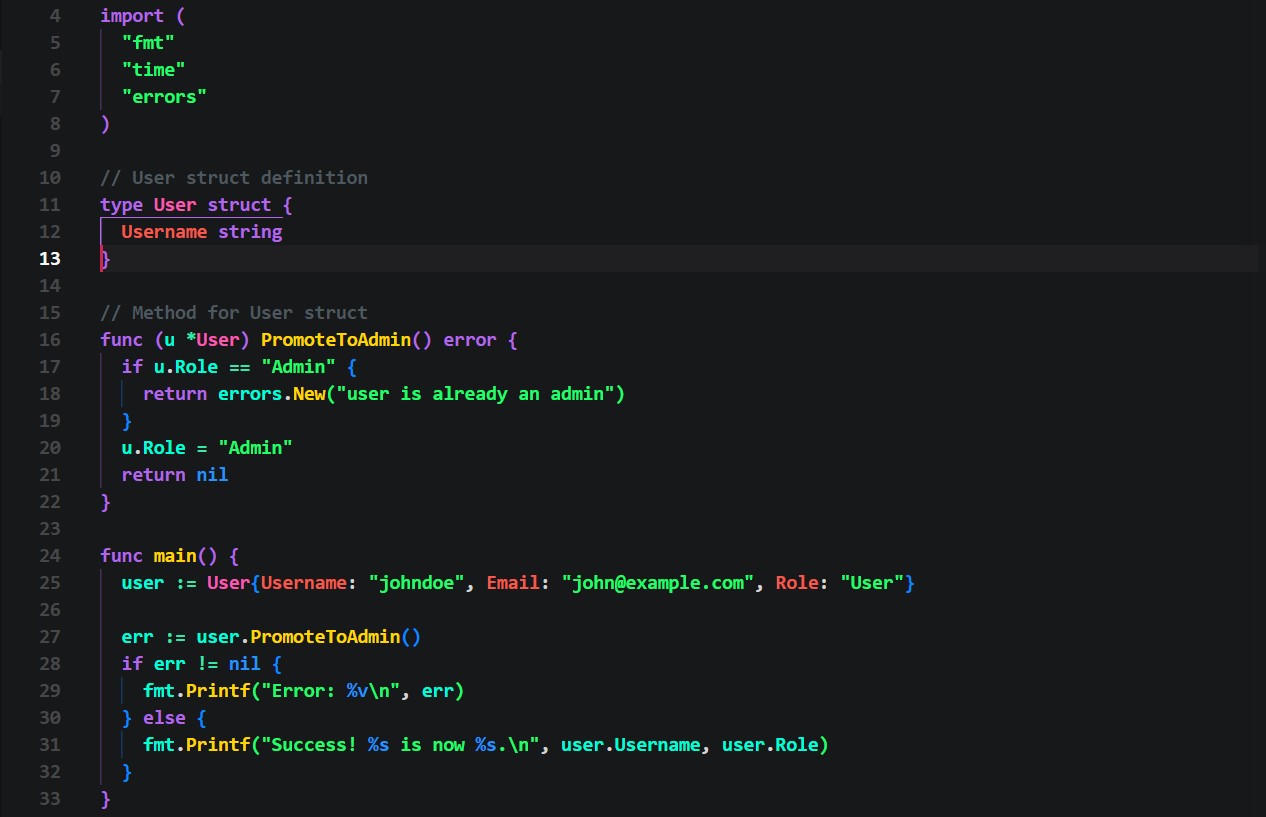Click closing brace on line 13
Screen dimensions: 1266x817
click(x=106, y=258)
